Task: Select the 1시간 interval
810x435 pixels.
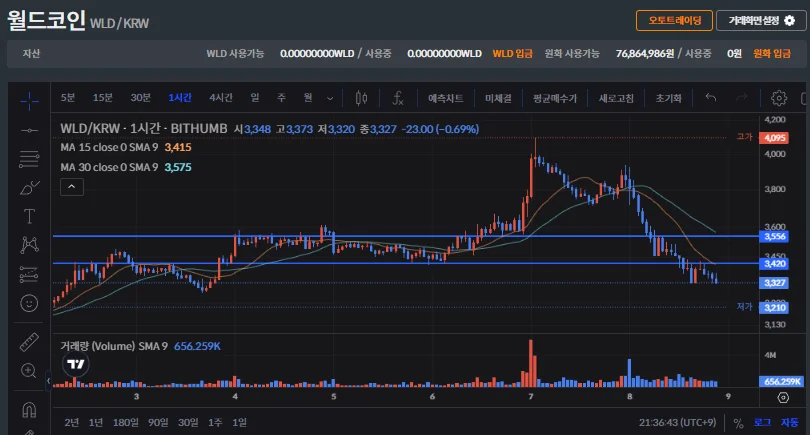Action: click(x=180, y=98)
